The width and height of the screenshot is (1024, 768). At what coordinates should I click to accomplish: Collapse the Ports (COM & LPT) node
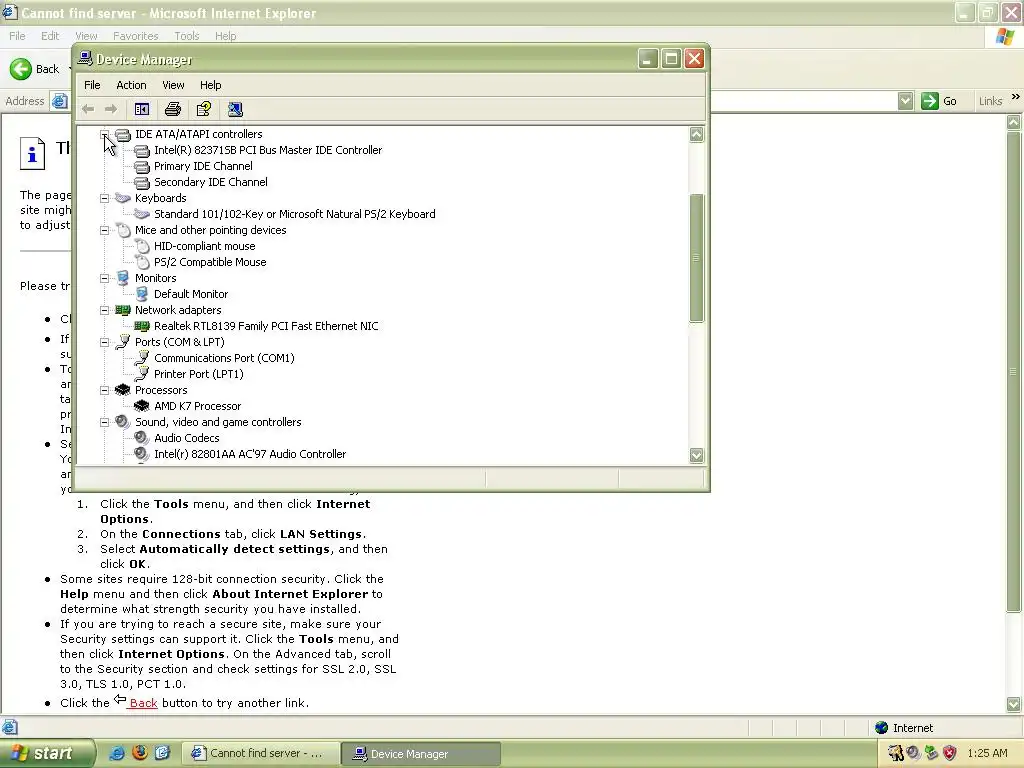click(104, 342)
